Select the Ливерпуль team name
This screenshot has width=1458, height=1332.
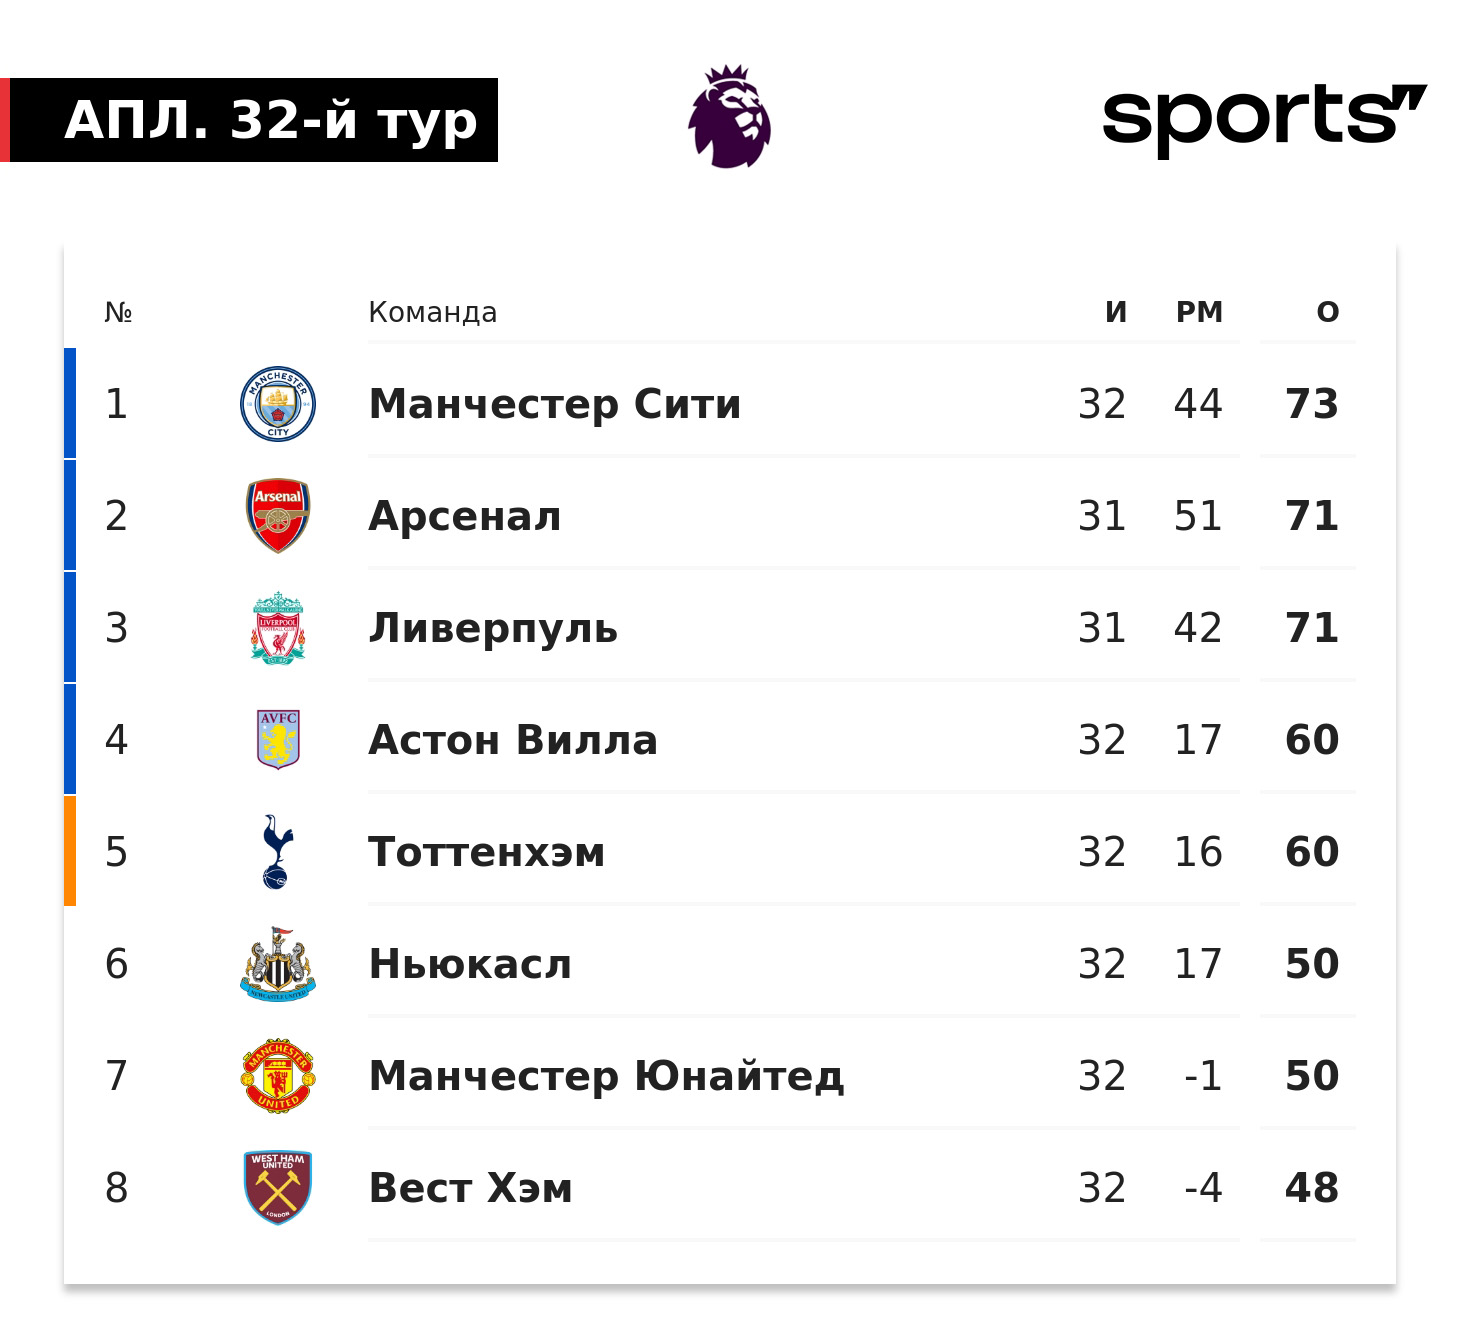click(493, 628)
